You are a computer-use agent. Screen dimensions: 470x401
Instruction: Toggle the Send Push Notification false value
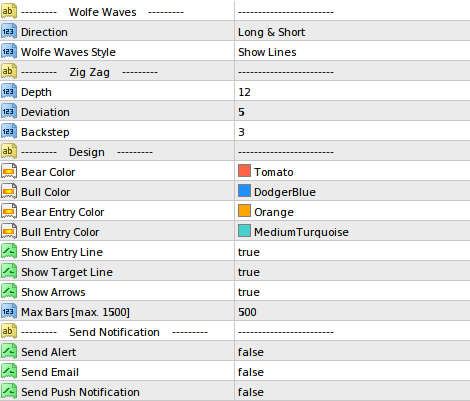[251, 392]
